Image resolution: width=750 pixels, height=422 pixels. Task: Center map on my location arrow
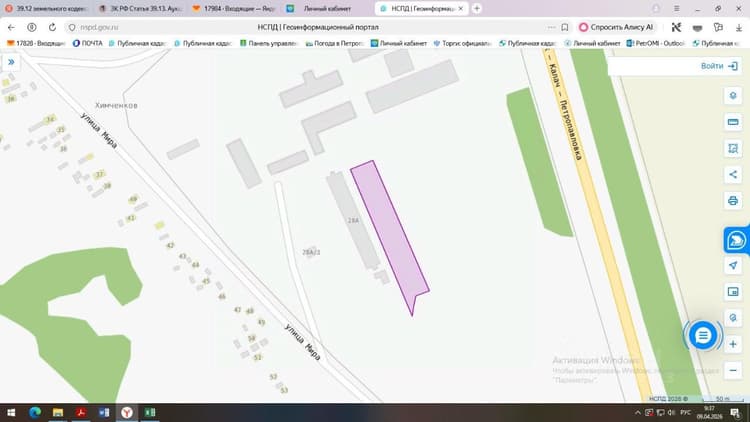tap(733, 266)
